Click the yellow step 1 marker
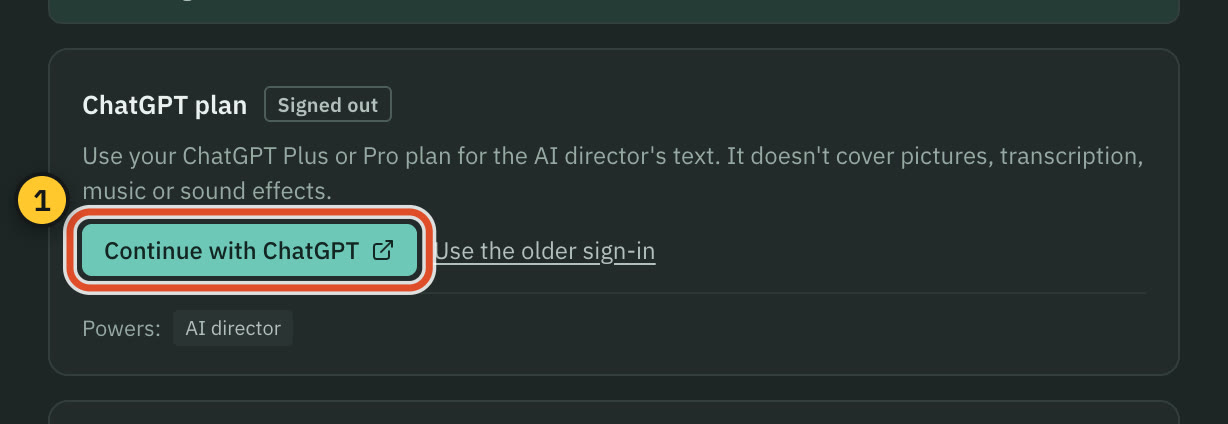 (x=41, y=202)
